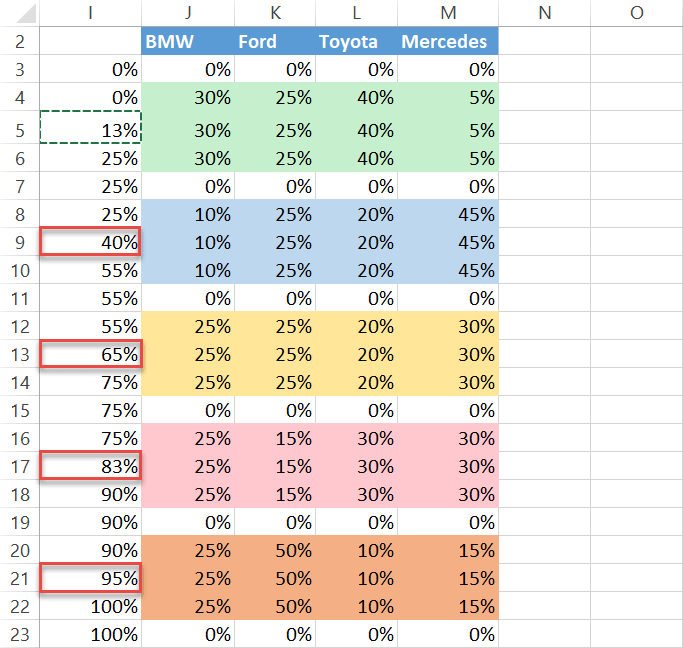Select column N header
Image resolution: width=683 pixels, height=648 pixels.
[x=544, y=13]
